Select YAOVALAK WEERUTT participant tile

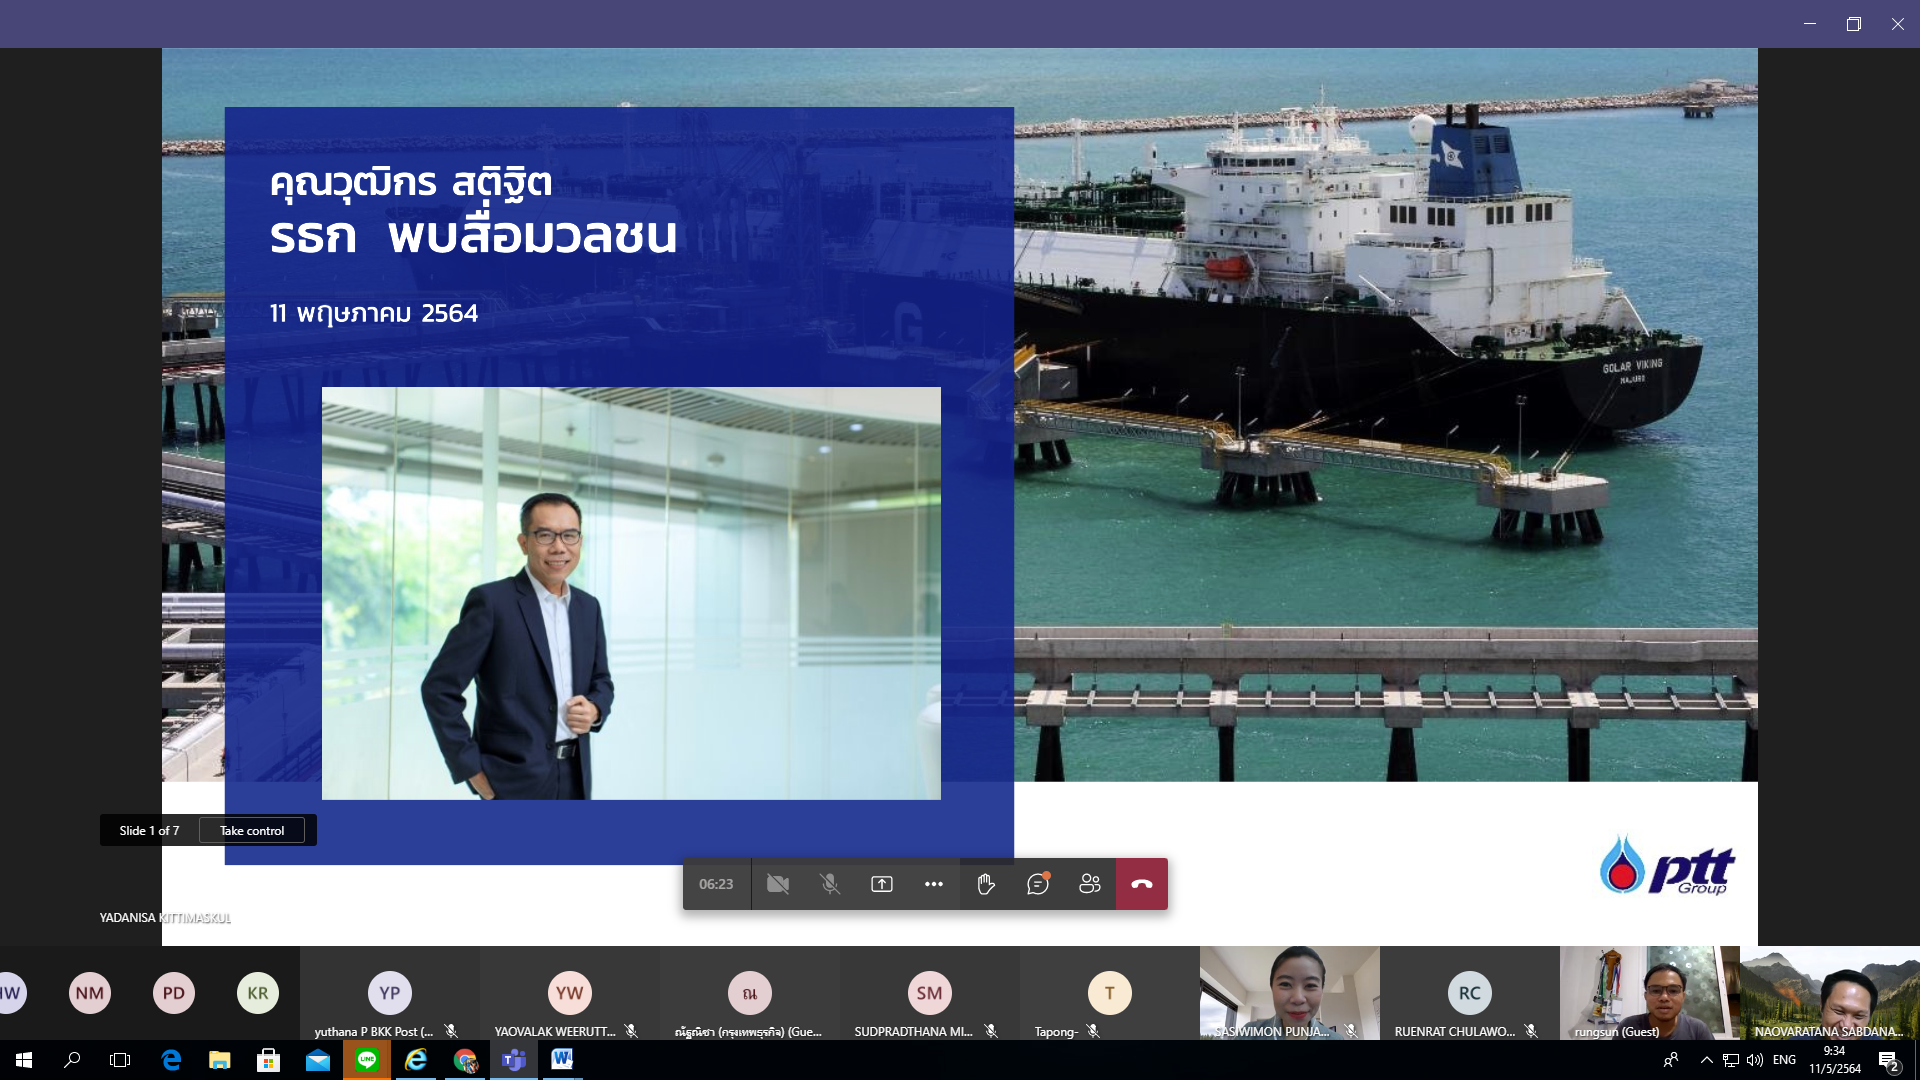569,993
